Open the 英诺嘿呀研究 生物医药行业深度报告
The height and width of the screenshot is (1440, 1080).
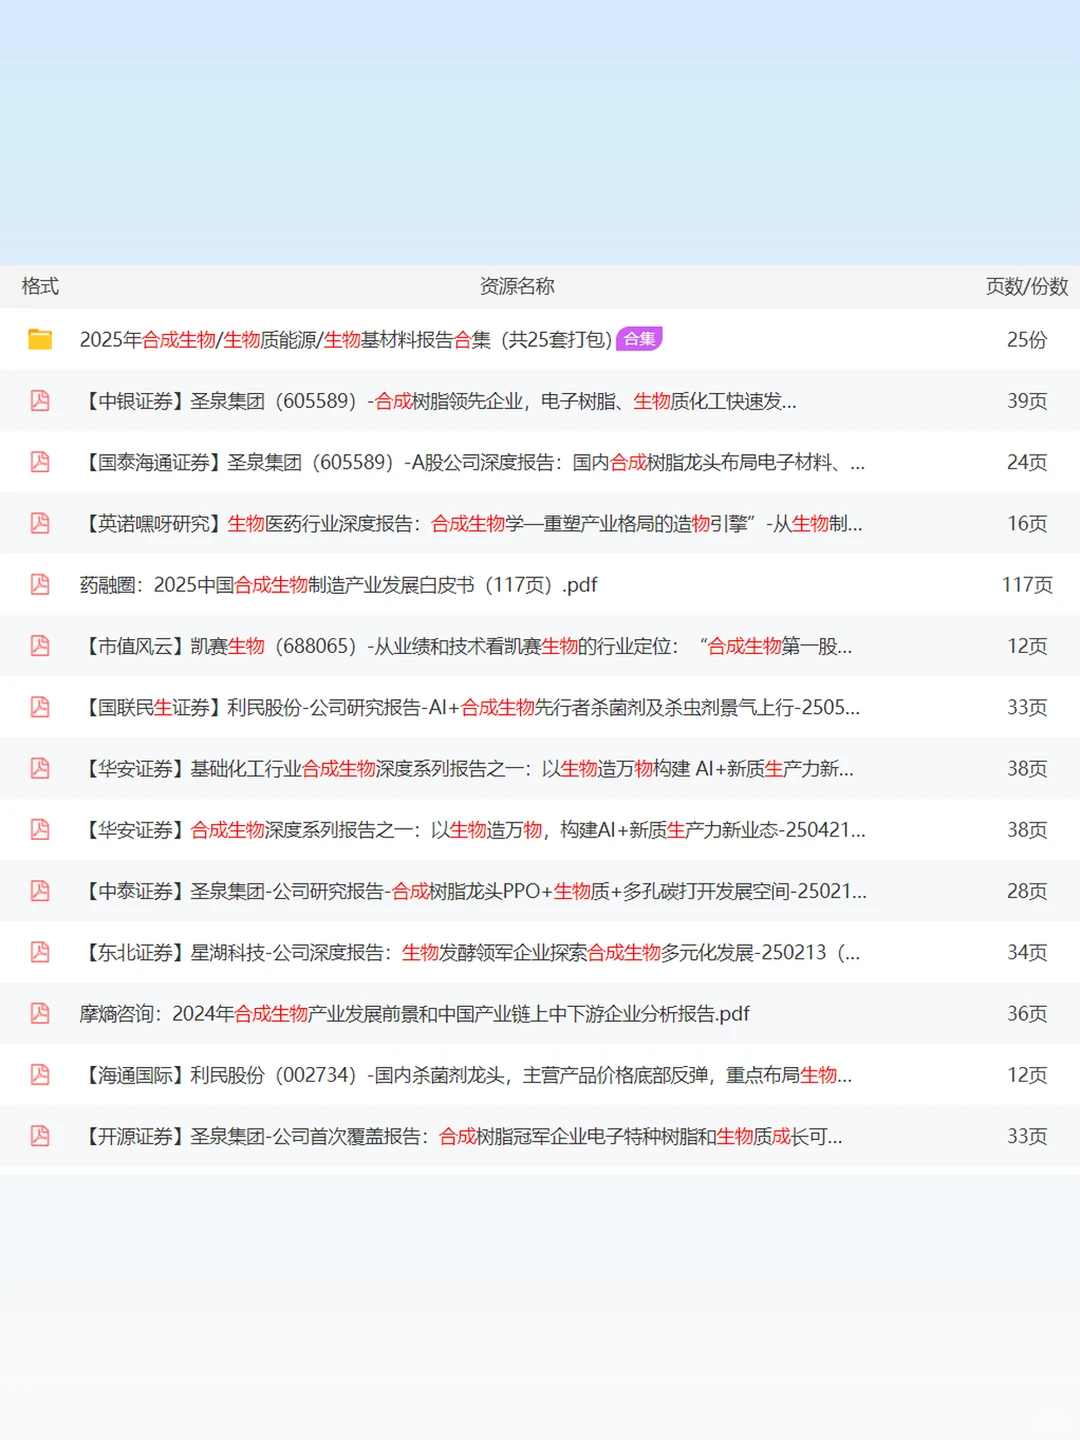pos(471,523)
